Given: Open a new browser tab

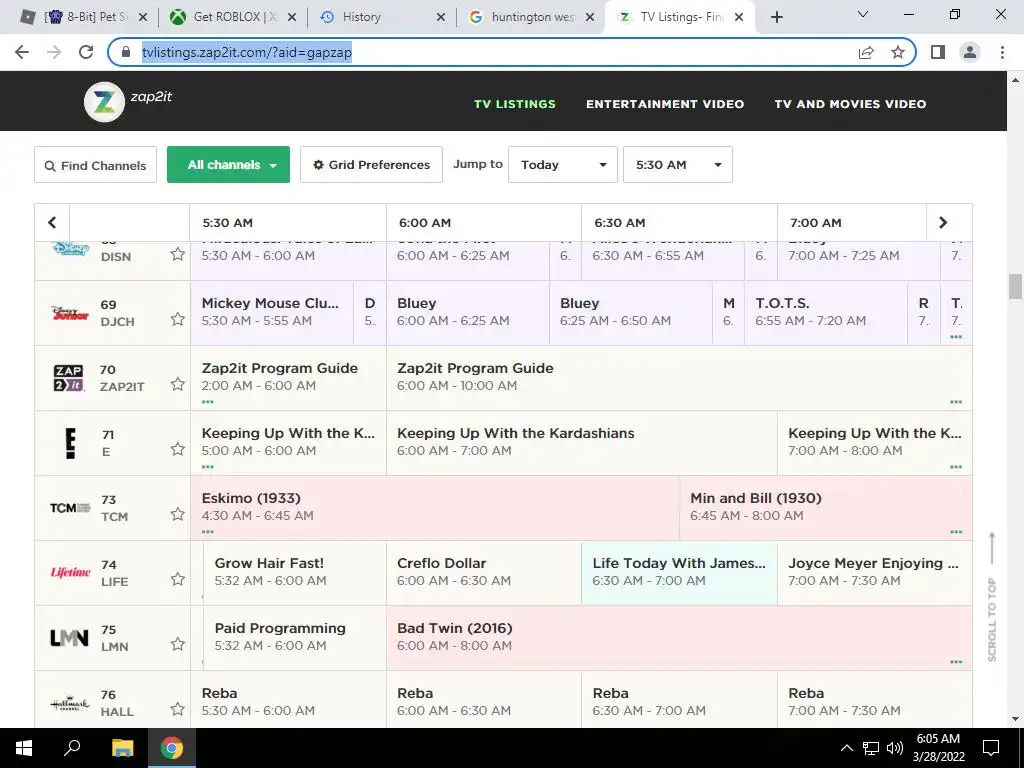Looking at the screenshot, I should 776,17.
